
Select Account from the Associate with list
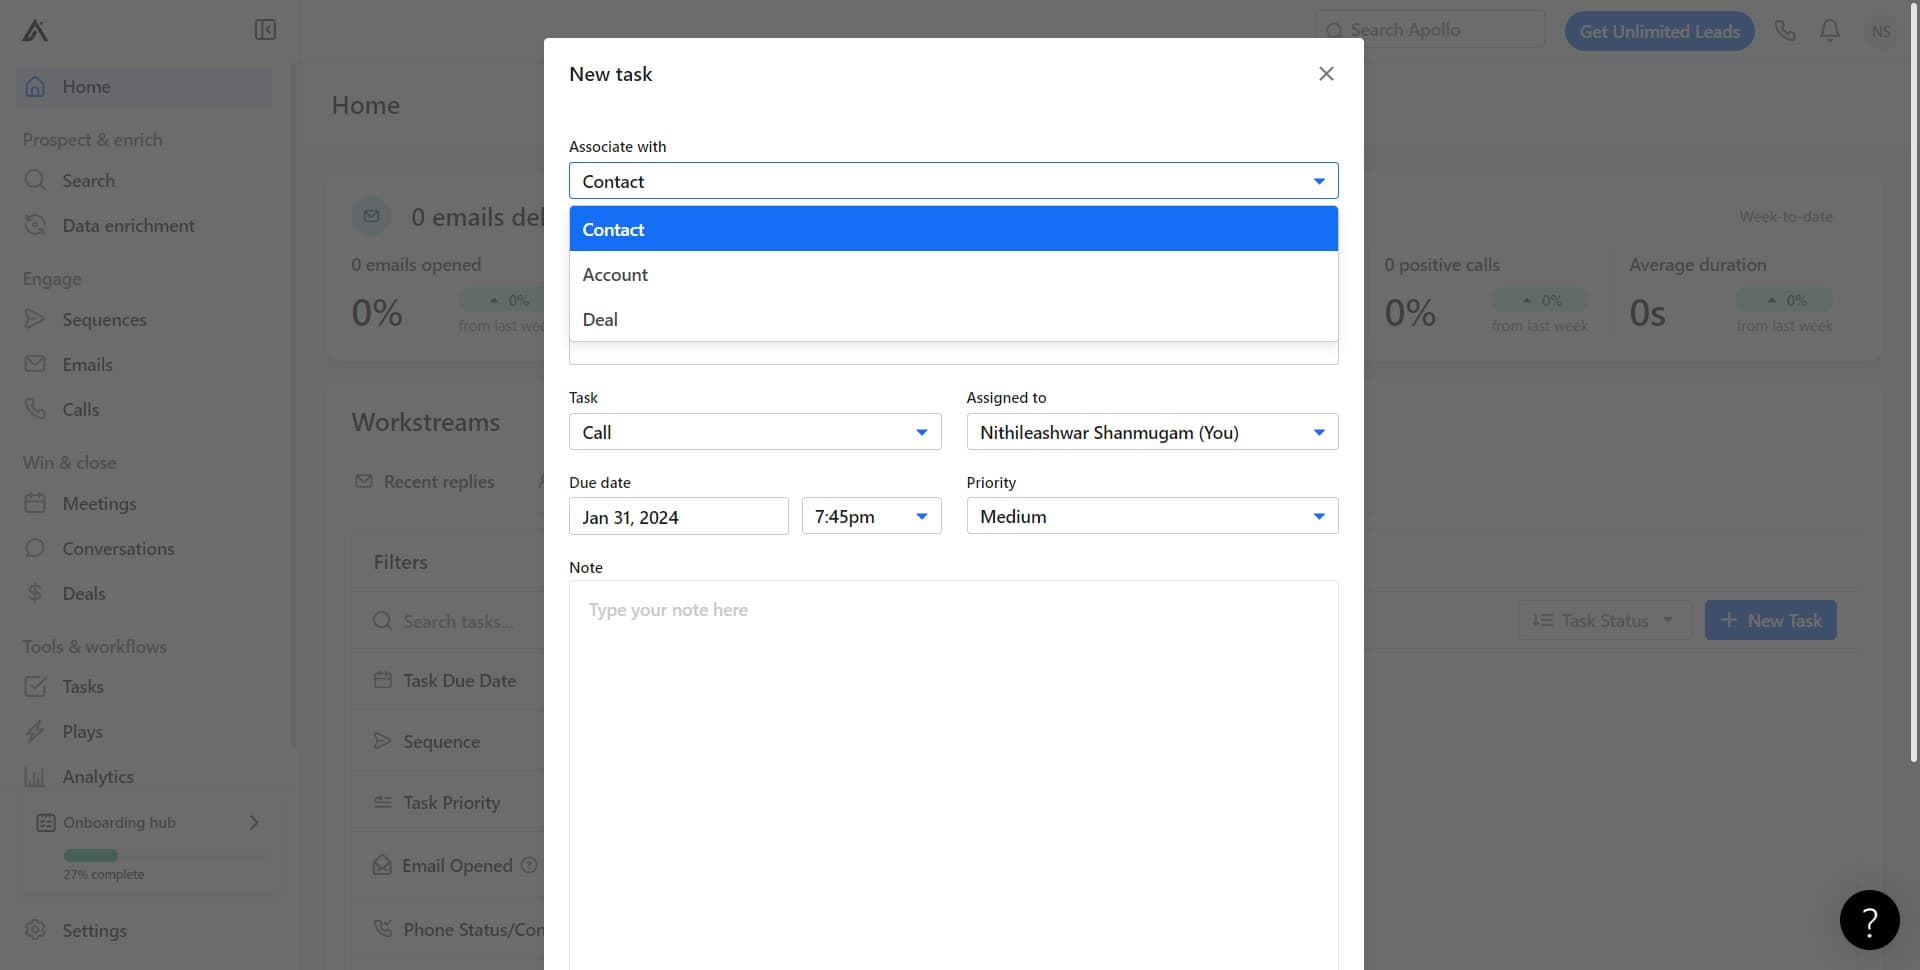click(x=615, y=274)
